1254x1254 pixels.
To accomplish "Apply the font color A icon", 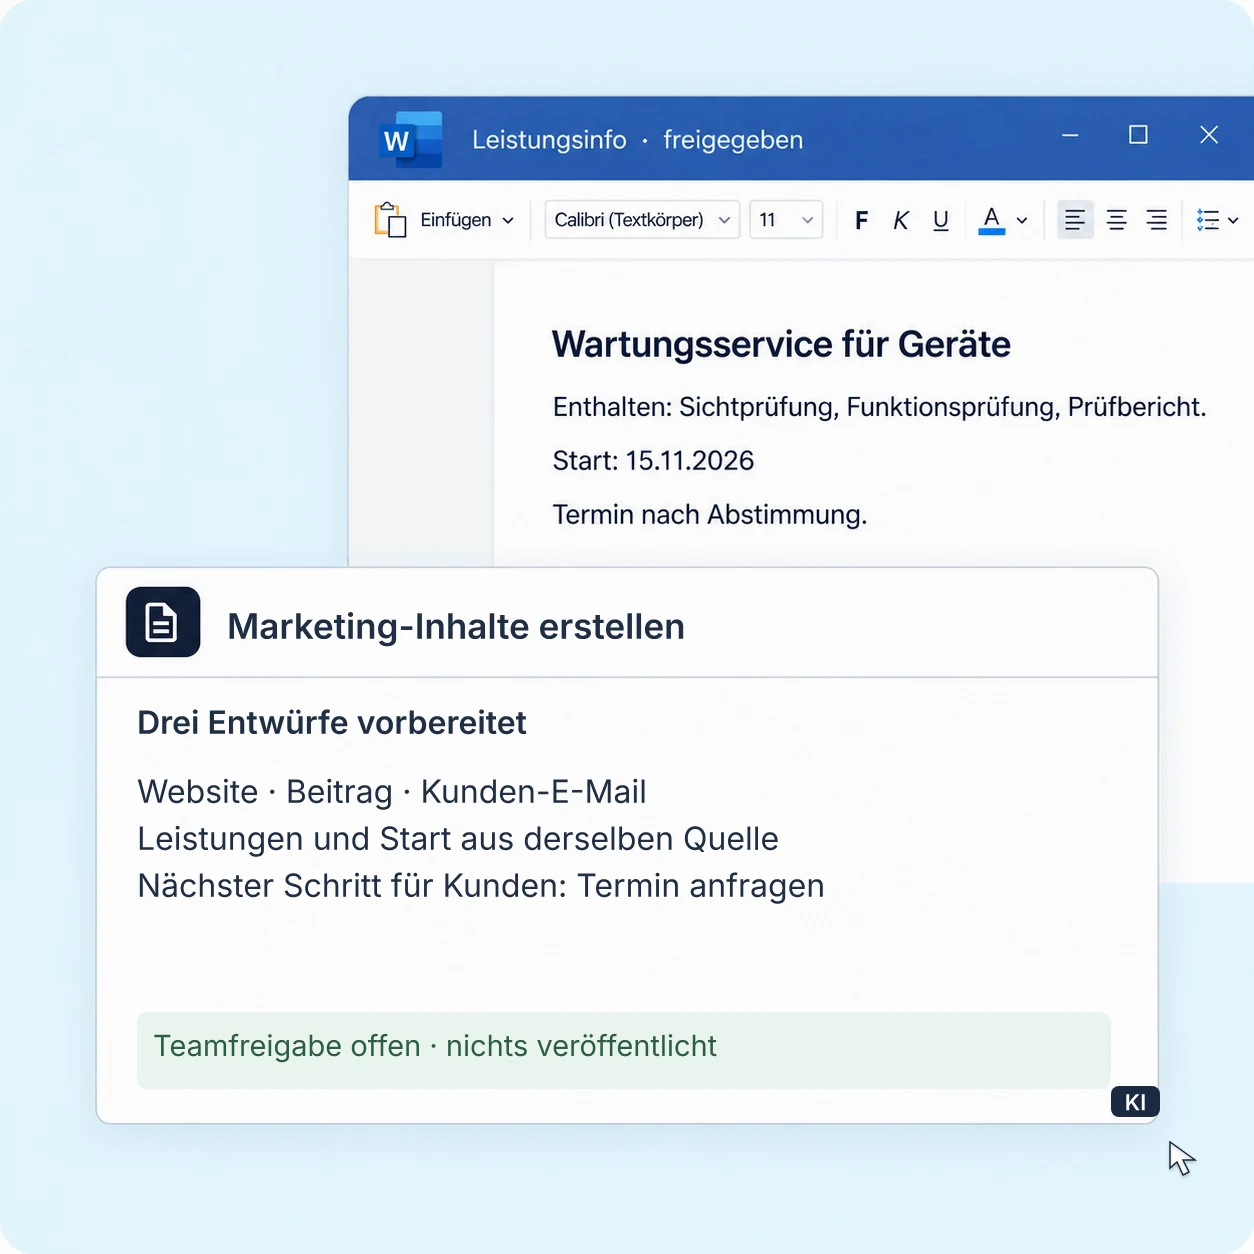I will [992, 220].
